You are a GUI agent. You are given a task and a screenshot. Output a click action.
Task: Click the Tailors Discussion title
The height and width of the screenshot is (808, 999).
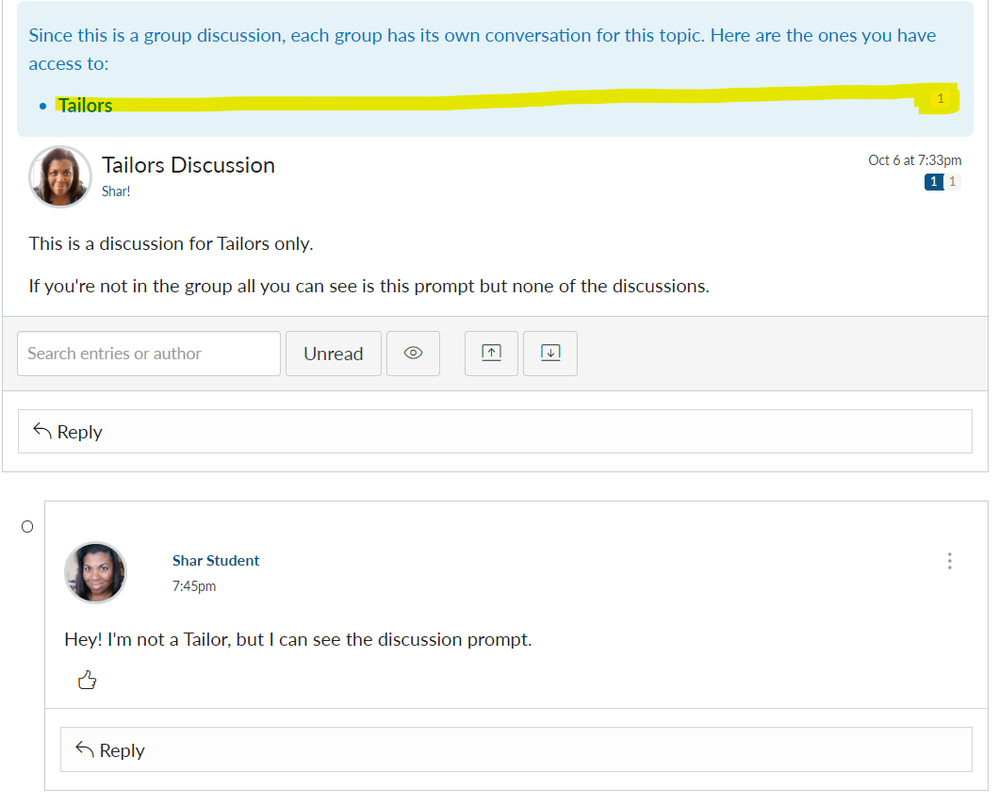pyautogui.click(x=188, y=165)
